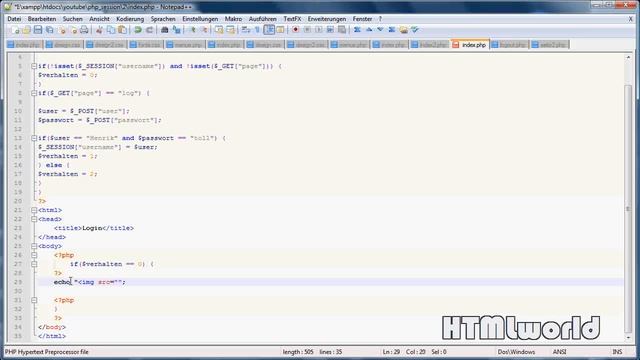Viewport: 640px width, 360px height.
Task: Open the Sprachen menu
Action: point(163,19)
